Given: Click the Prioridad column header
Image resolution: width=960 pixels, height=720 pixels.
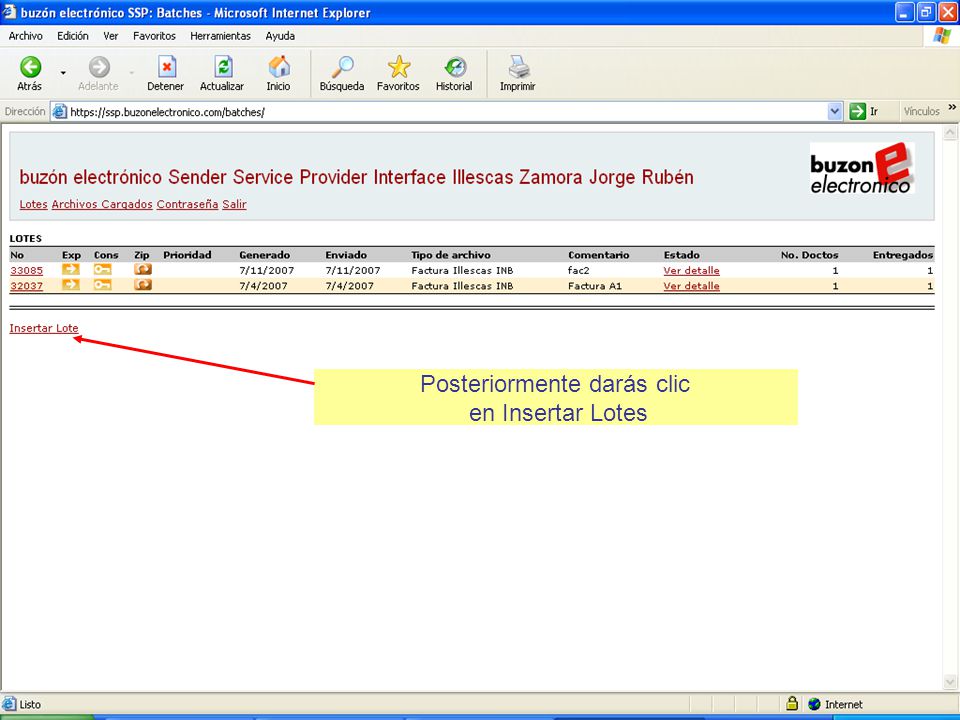Looking at the screenshot, I should pos(187,255).
